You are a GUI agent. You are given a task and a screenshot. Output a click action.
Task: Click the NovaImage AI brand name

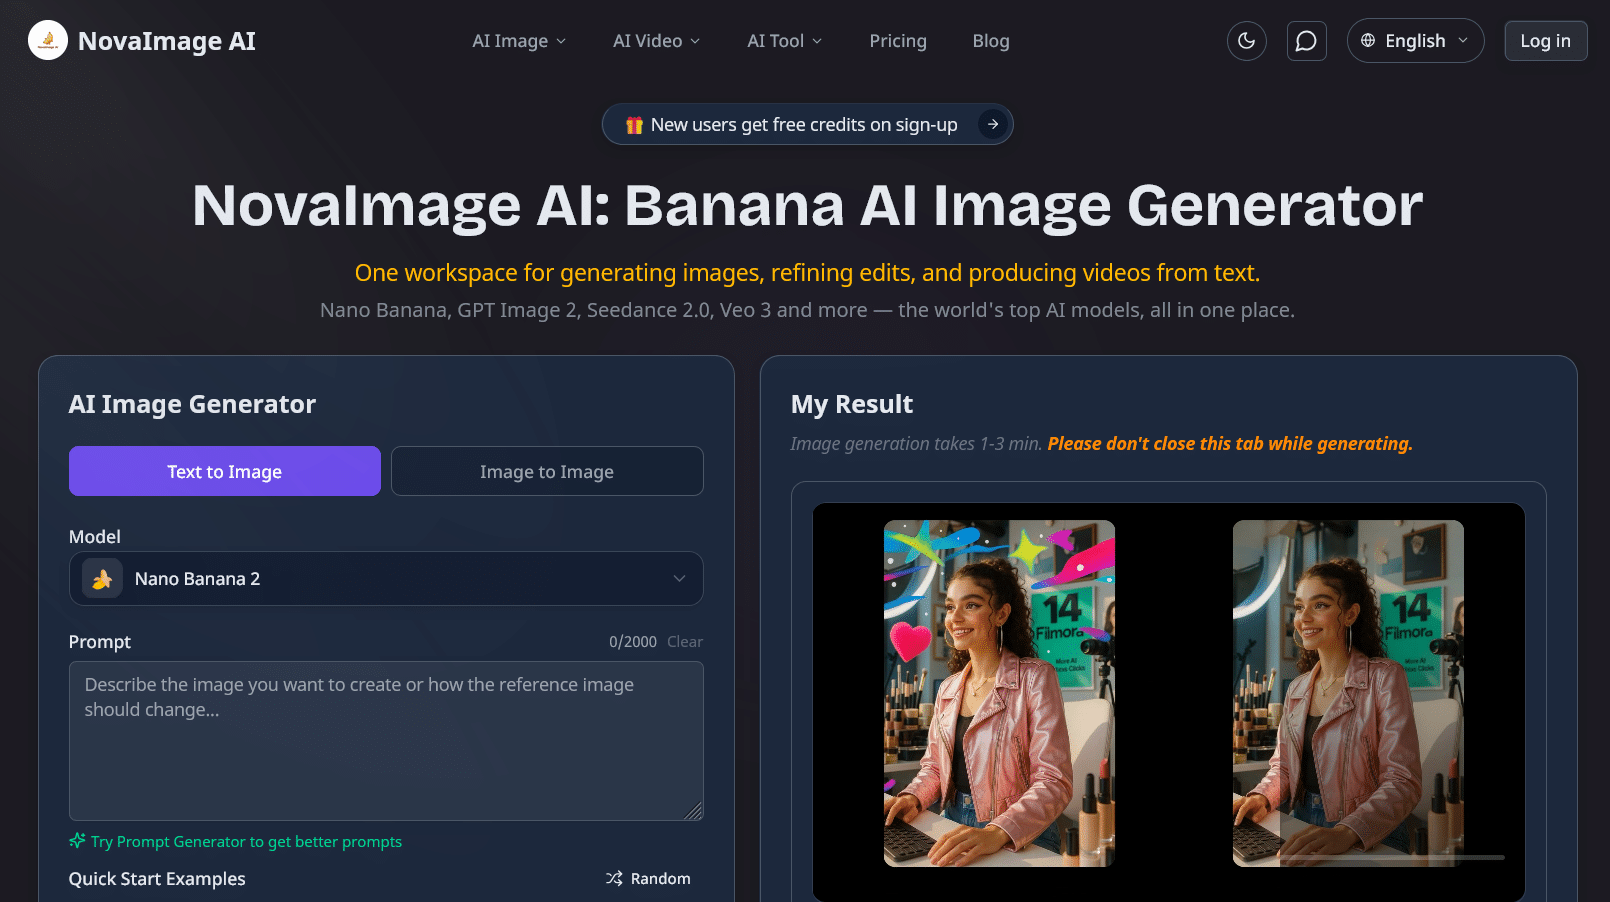167,41
